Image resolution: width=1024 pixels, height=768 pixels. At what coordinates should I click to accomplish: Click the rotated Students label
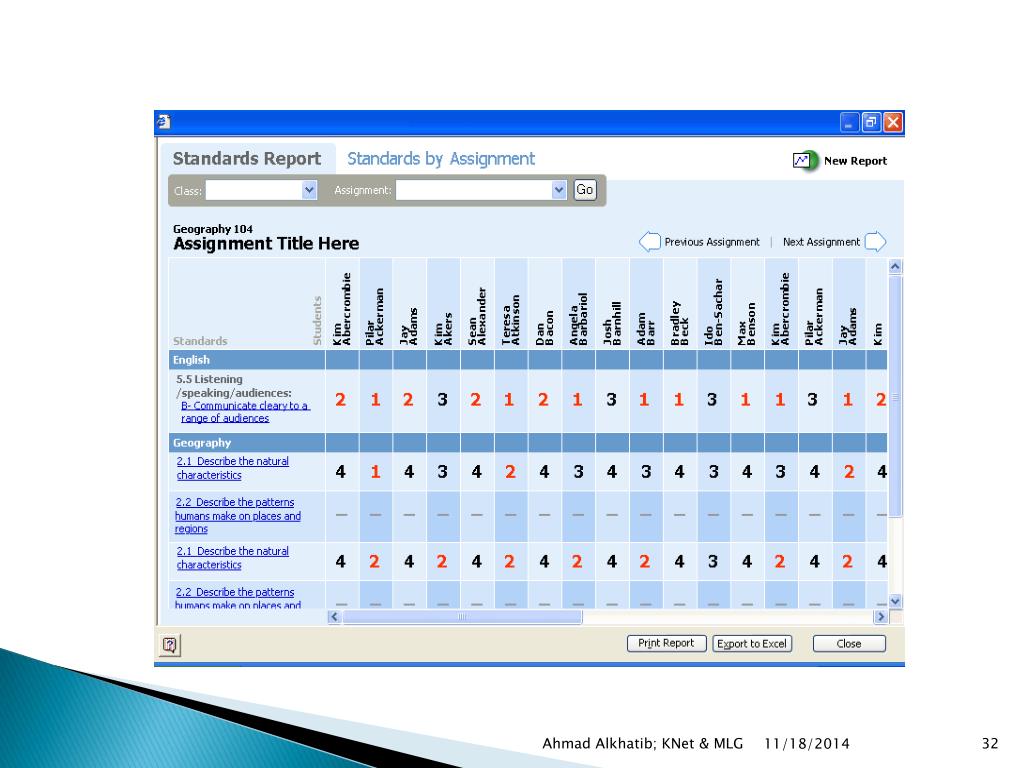pyautogui.click(x=317, y=320)
